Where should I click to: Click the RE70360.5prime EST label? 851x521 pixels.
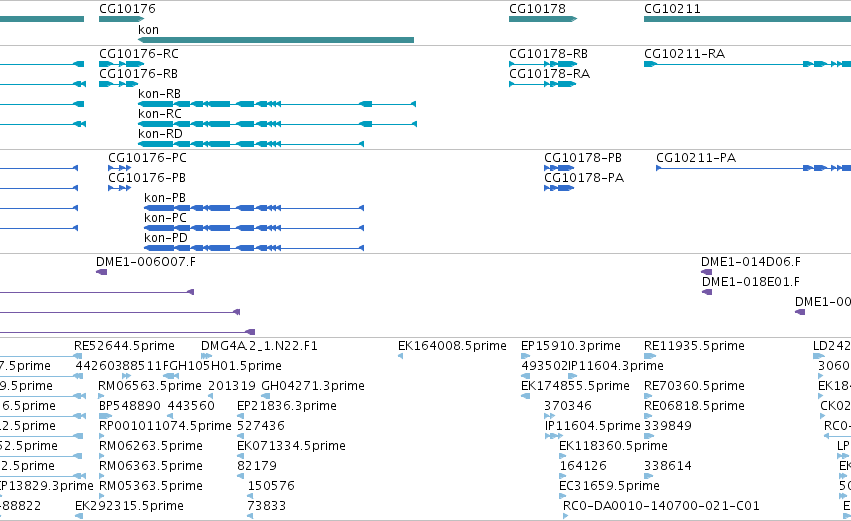click(x=694, y=386)
